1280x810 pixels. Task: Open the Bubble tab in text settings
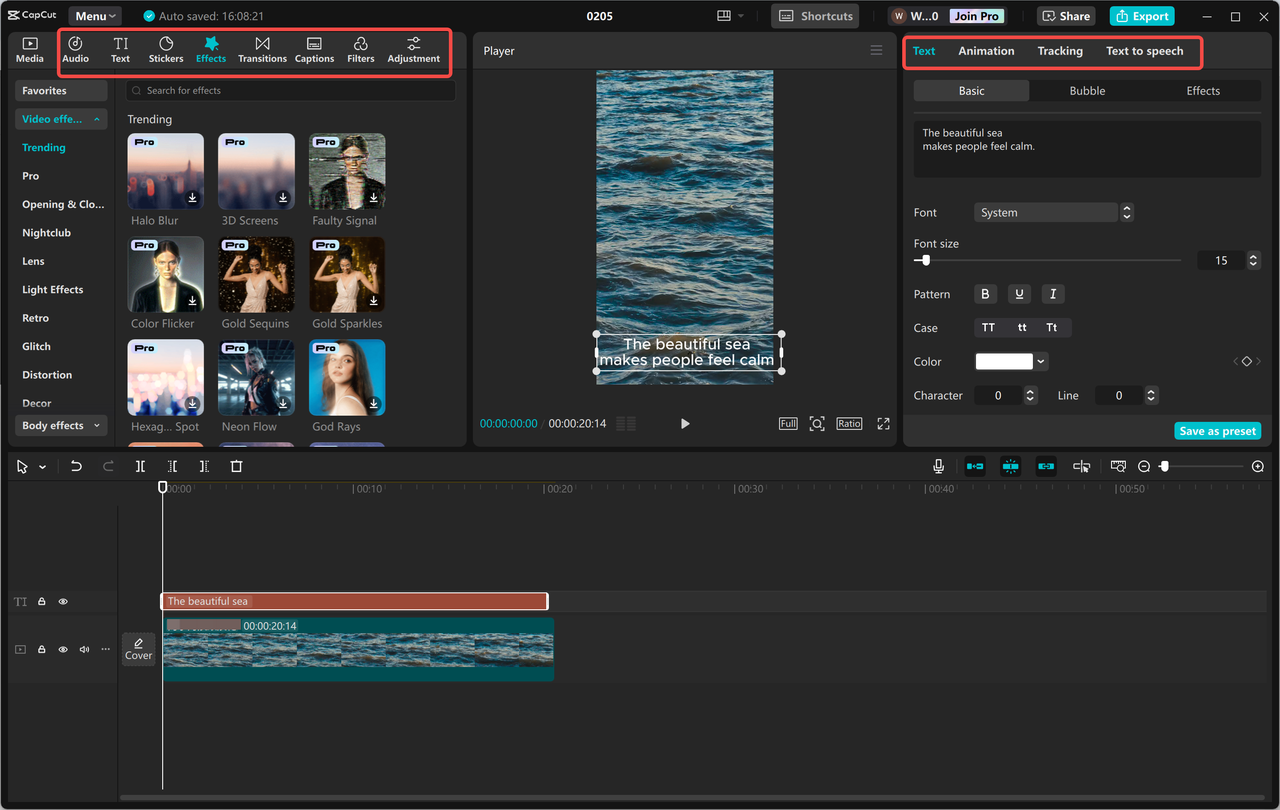point(1086,90)
